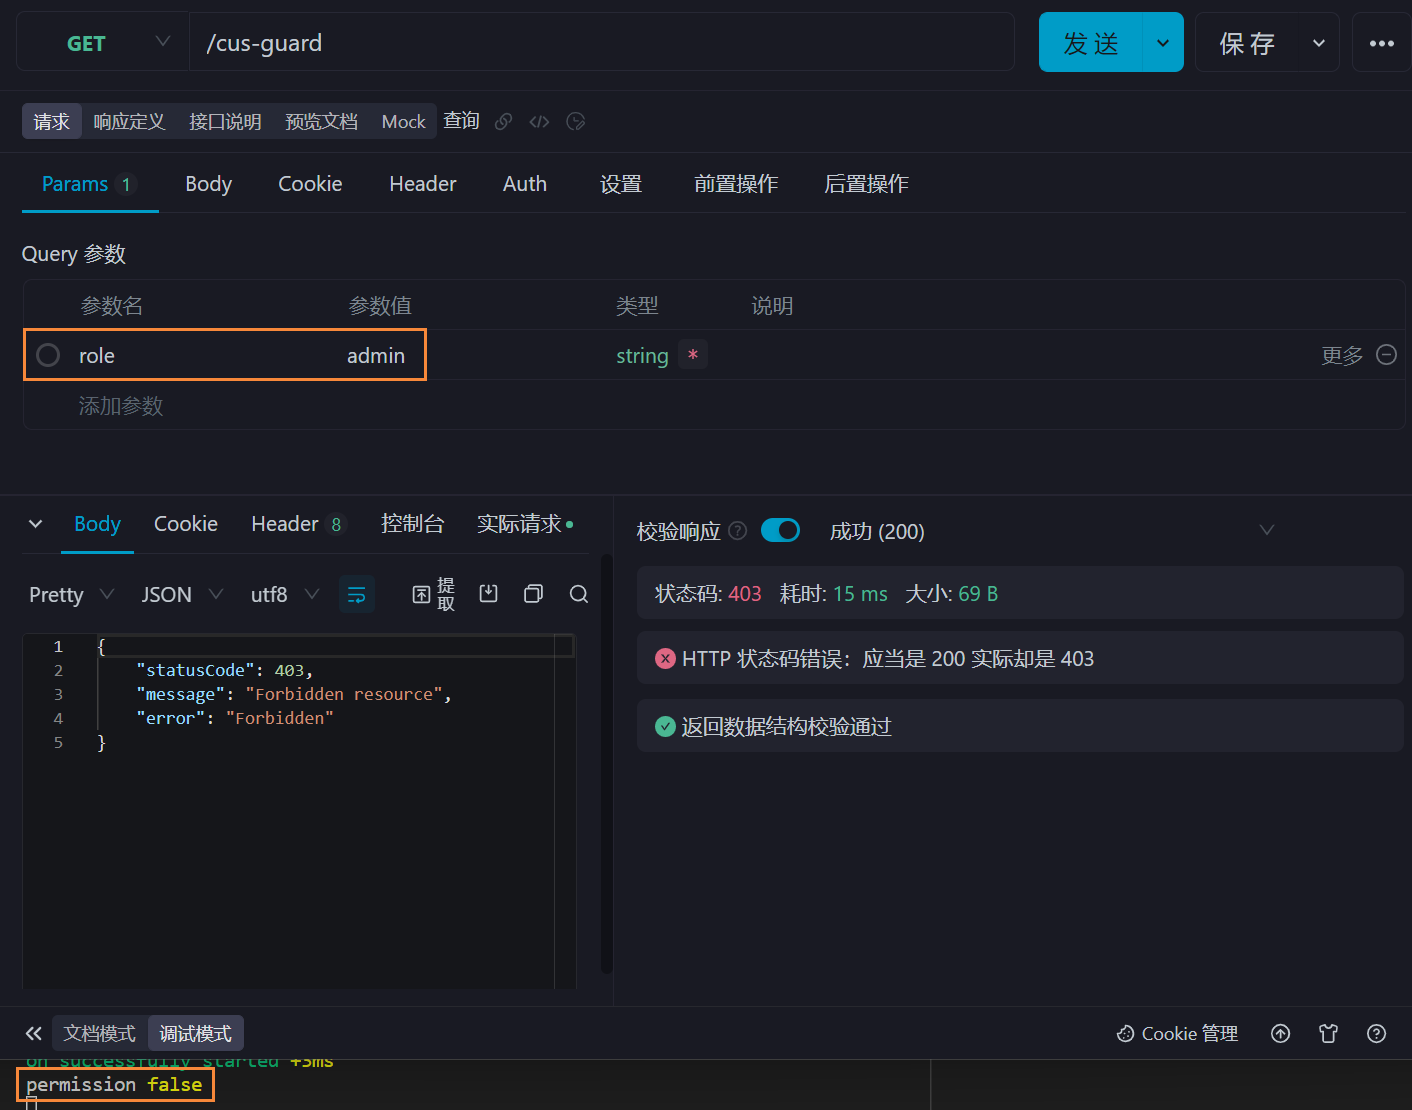The width and height of the screenshot is (1412, 1110).
Task: Click the 发送 send button
Action: (x=1090, y=43)
